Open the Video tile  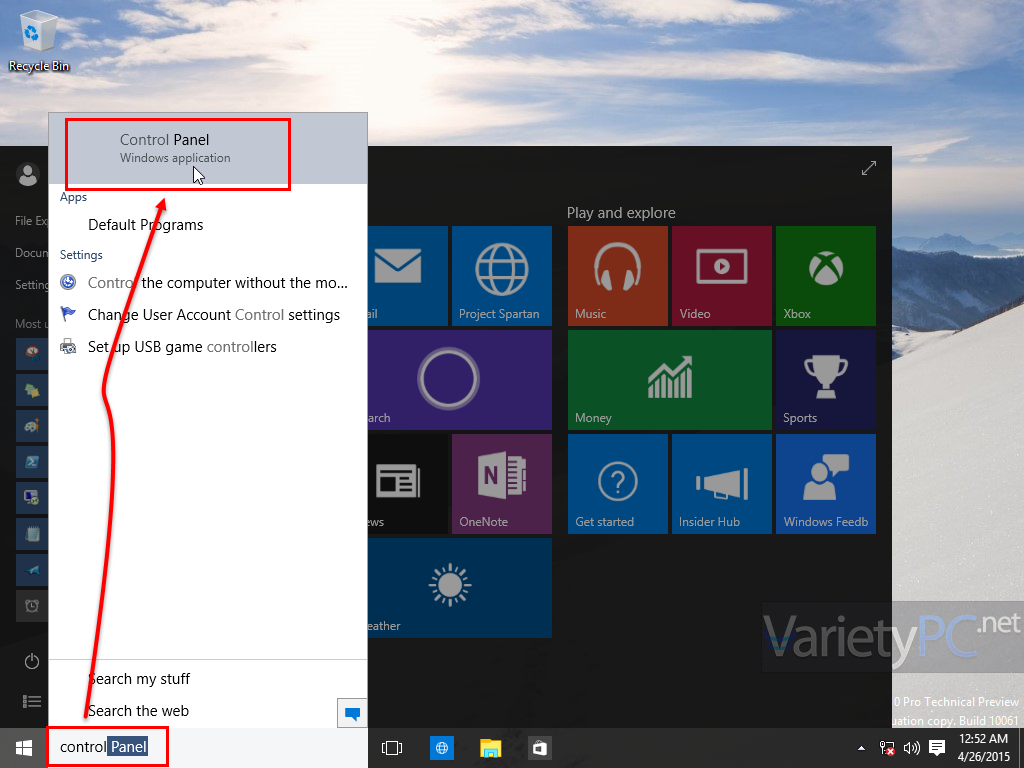coord(722,276)
